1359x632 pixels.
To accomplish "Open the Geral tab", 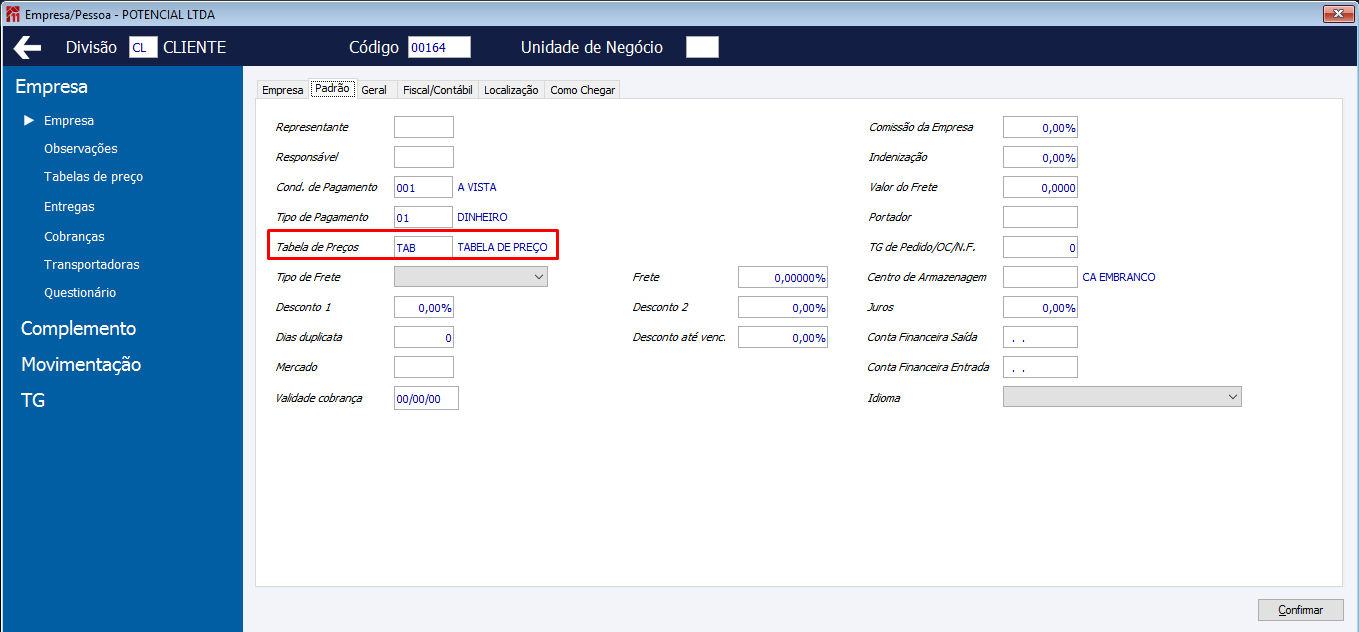I will (374, 90).
